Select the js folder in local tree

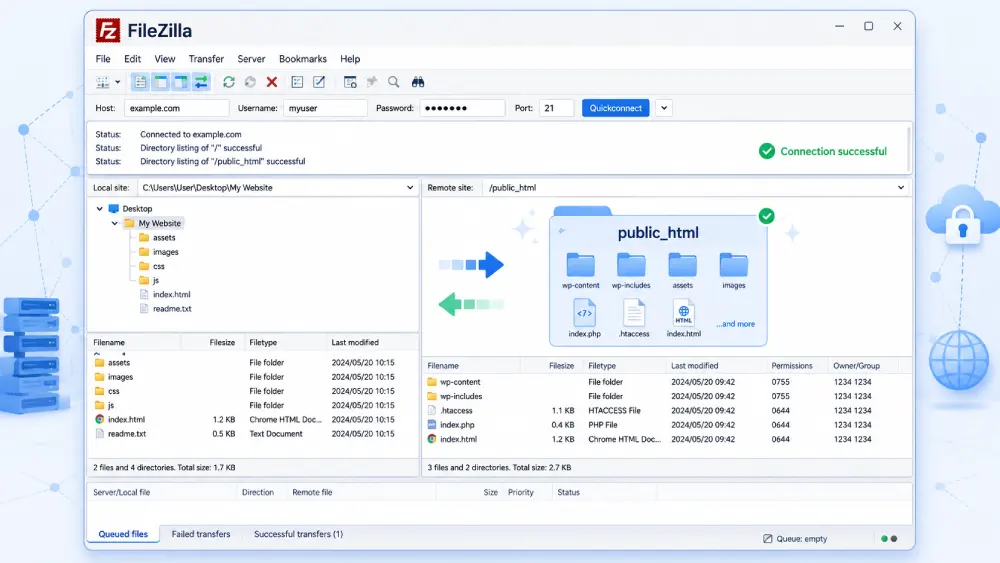click(x=156, y=281)
